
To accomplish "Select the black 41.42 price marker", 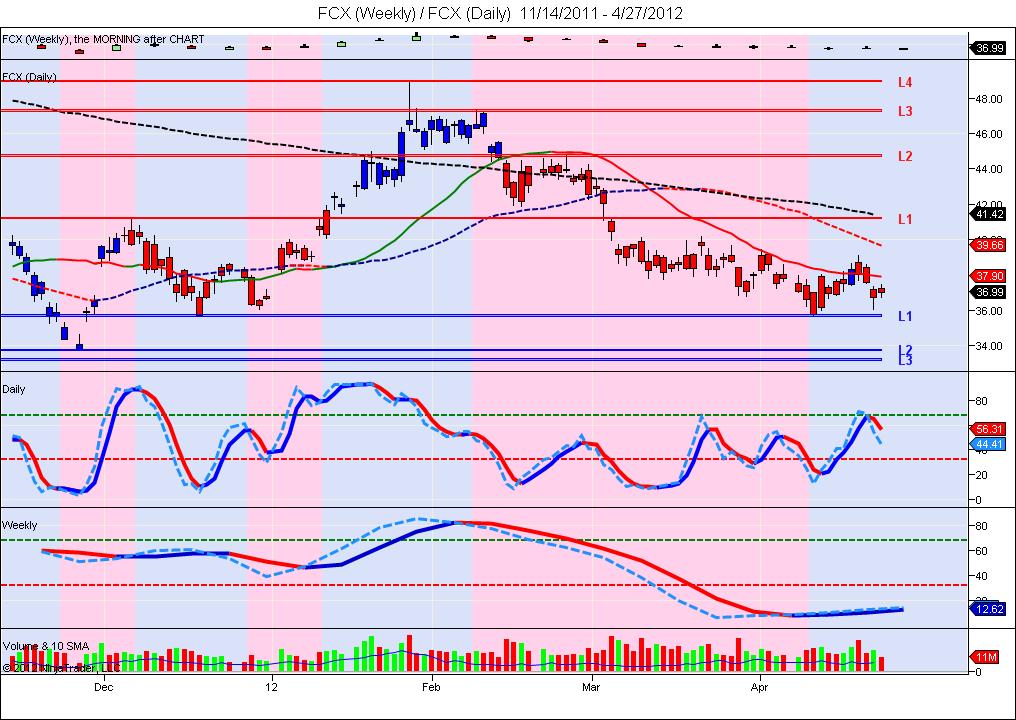I will click(x=988, y=214).
